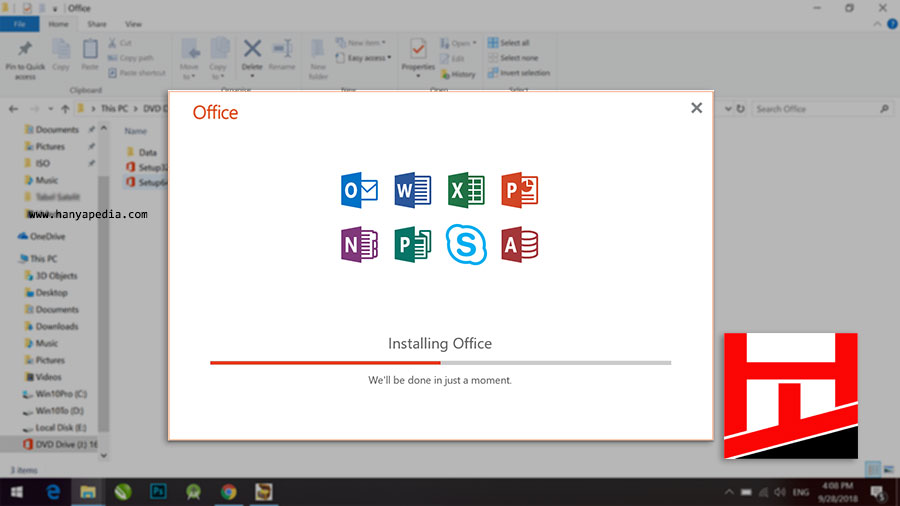Click the Skype for Business icon
This screenshot has height=506, width=900.
[x=466, y=244]
